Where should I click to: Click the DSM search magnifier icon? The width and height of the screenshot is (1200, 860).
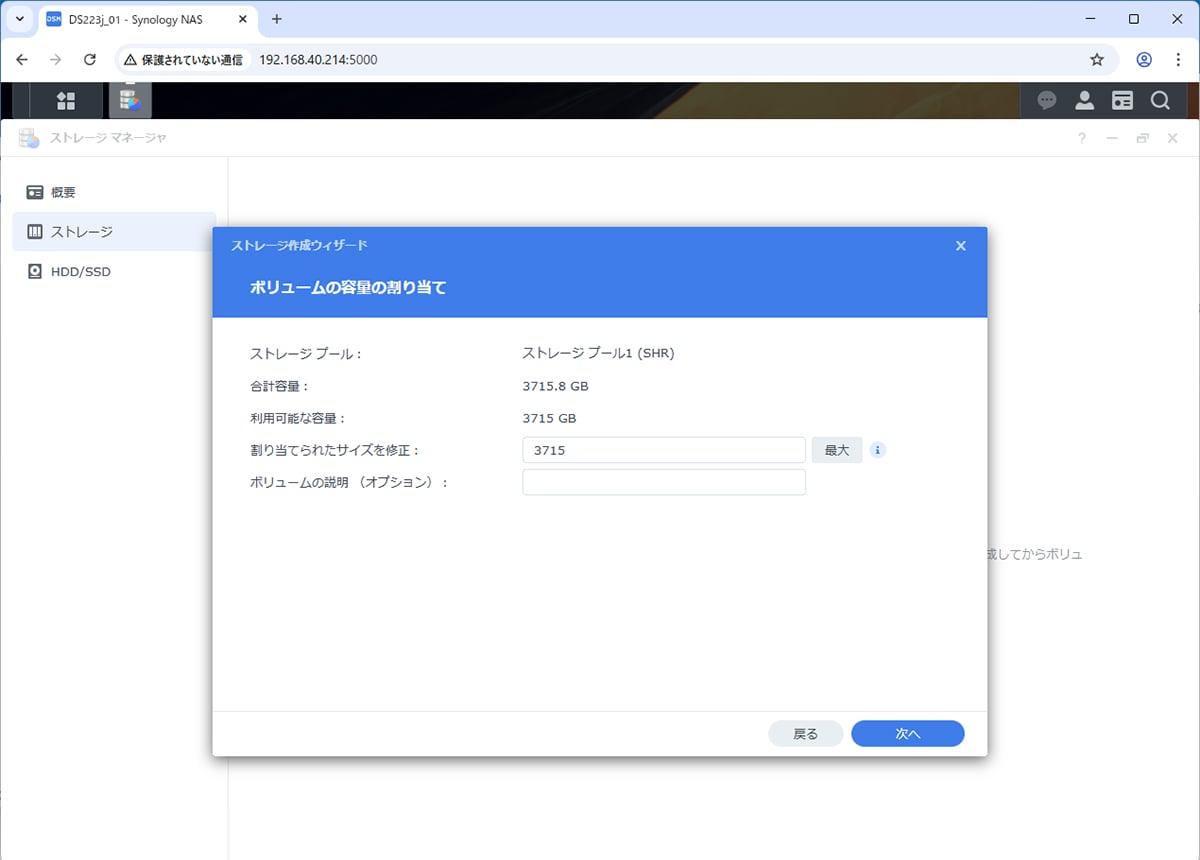point(1160,100)
